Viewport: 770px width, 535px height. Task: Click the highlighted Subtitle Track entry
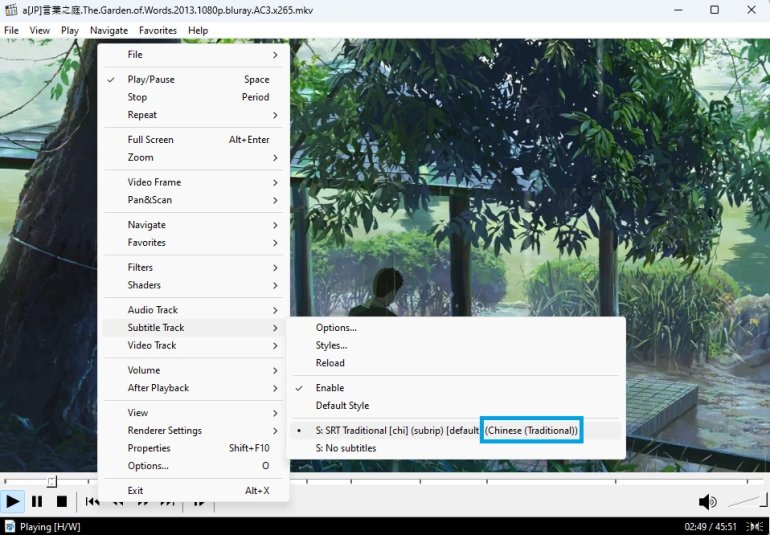point(193,328)
